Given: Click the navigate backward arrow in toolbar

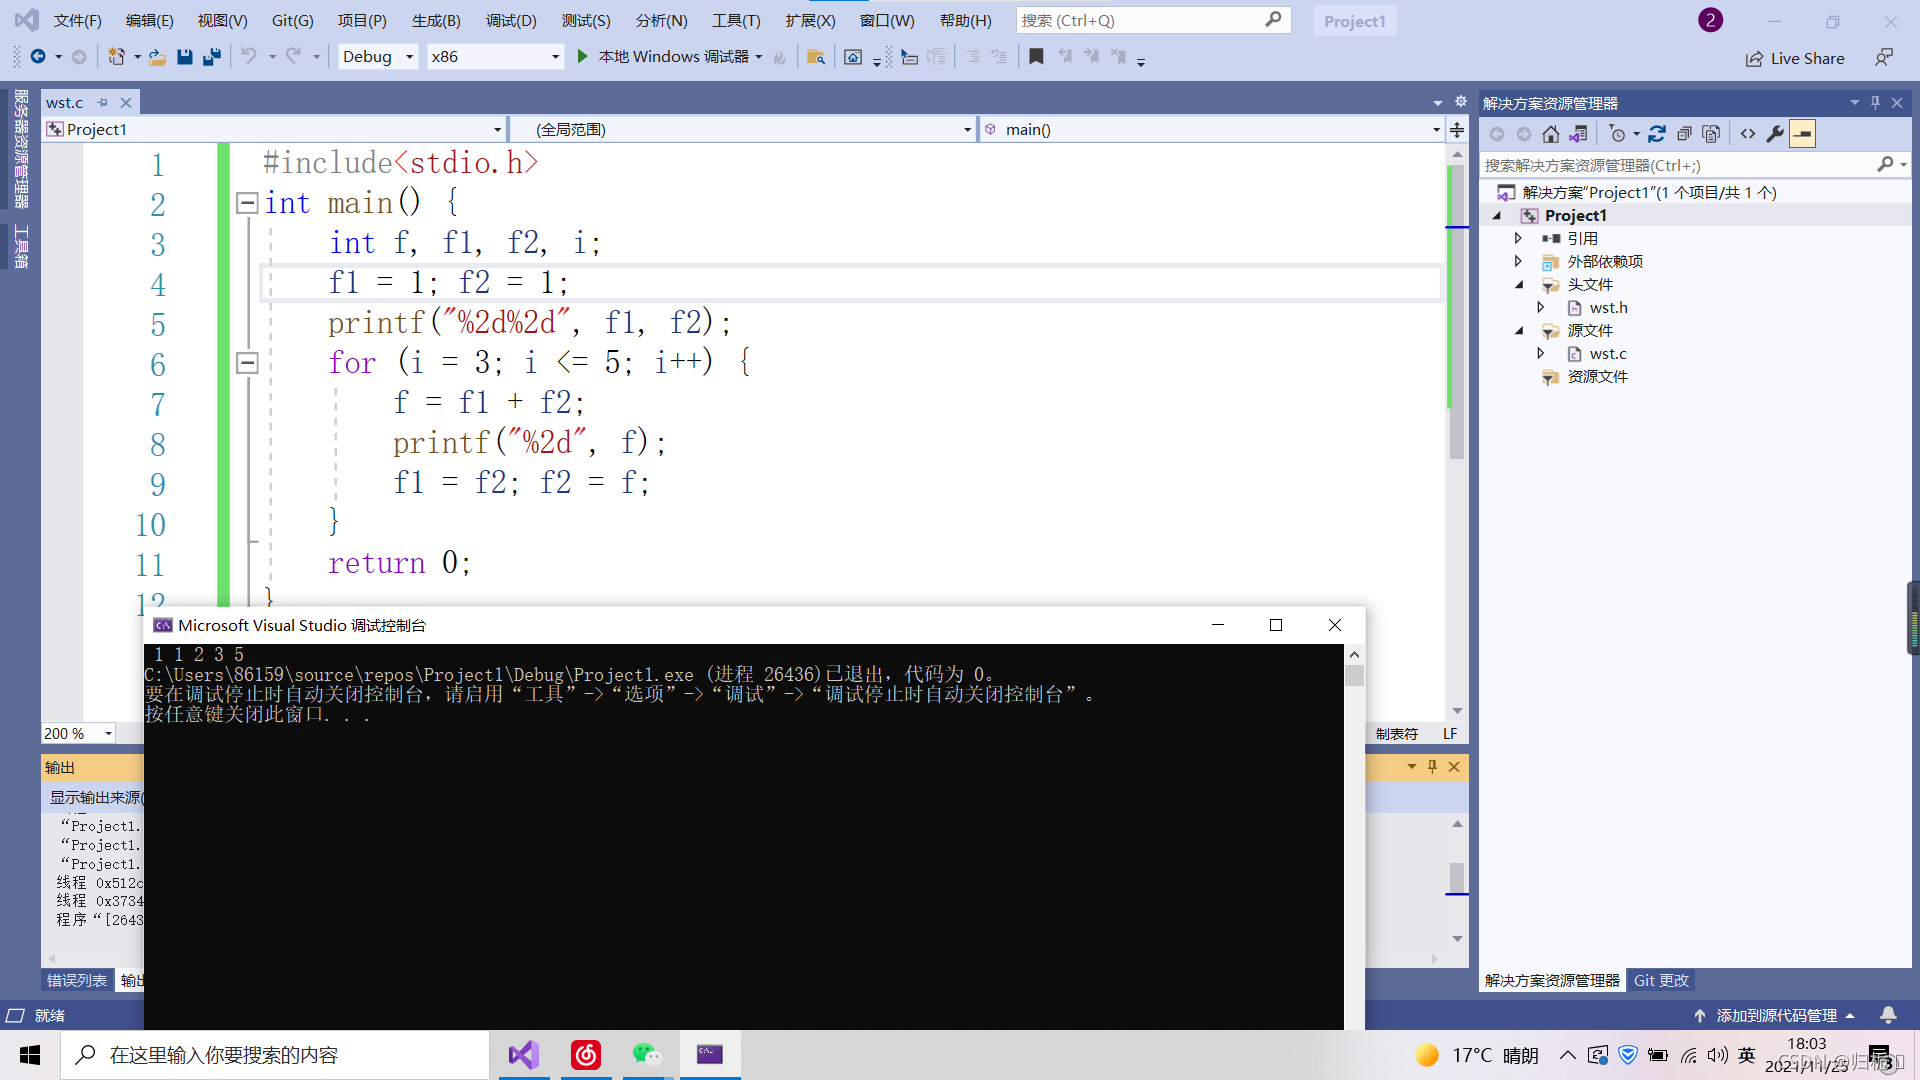Looking at the screenshot, I should click(x=38, y=57).
